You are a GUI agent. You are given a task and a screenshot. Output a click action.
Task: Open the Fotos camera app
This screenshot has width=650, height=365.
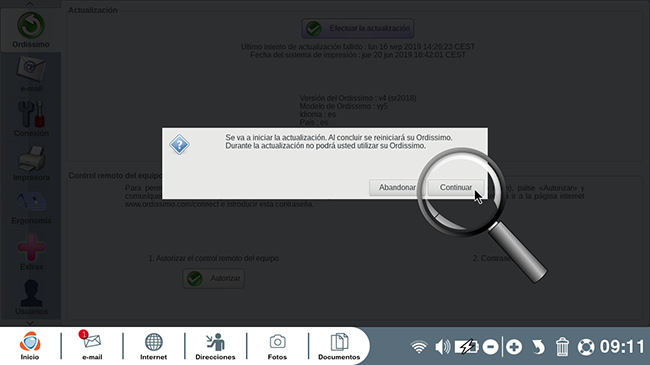277,346
